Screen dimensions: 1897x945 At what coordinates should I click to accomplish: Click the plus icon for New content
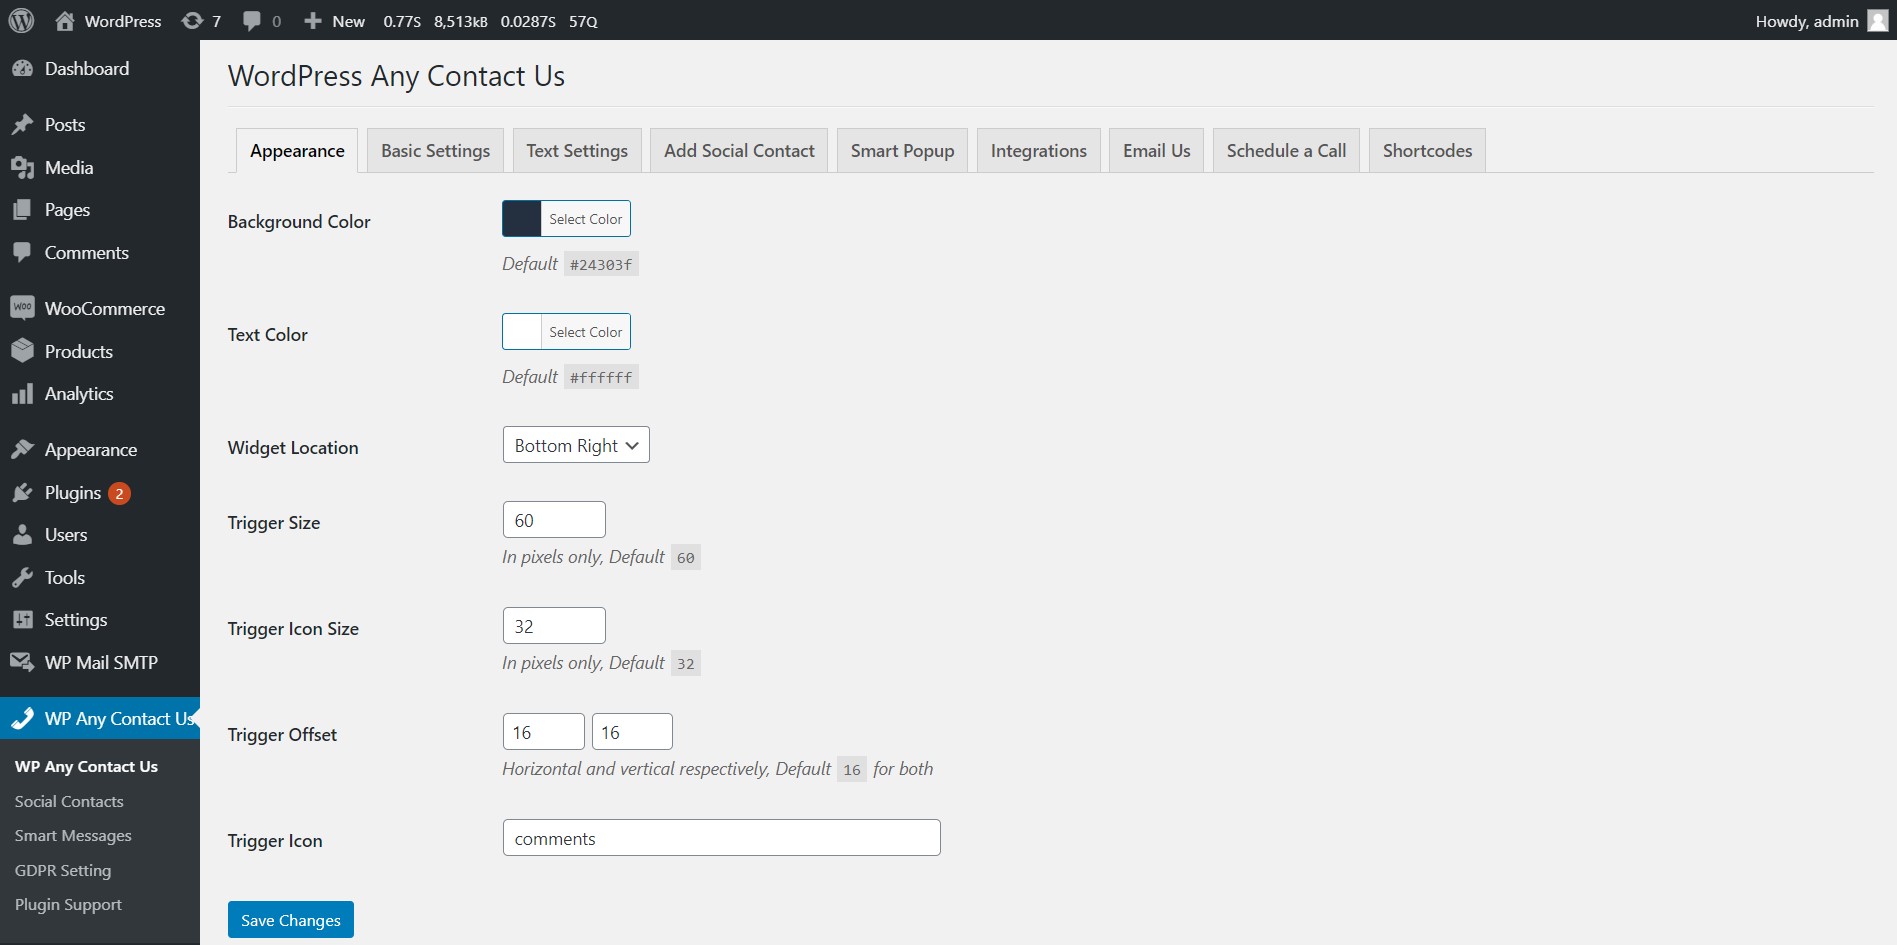tap(313, 21)
